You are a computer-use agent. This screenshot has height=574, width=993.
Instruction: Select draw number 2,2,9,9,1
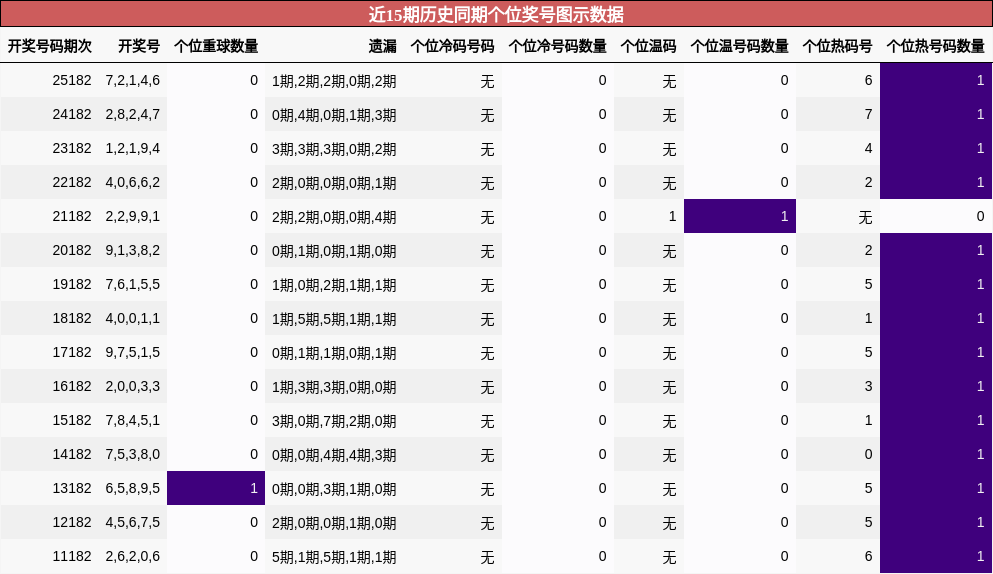[132, 217]
